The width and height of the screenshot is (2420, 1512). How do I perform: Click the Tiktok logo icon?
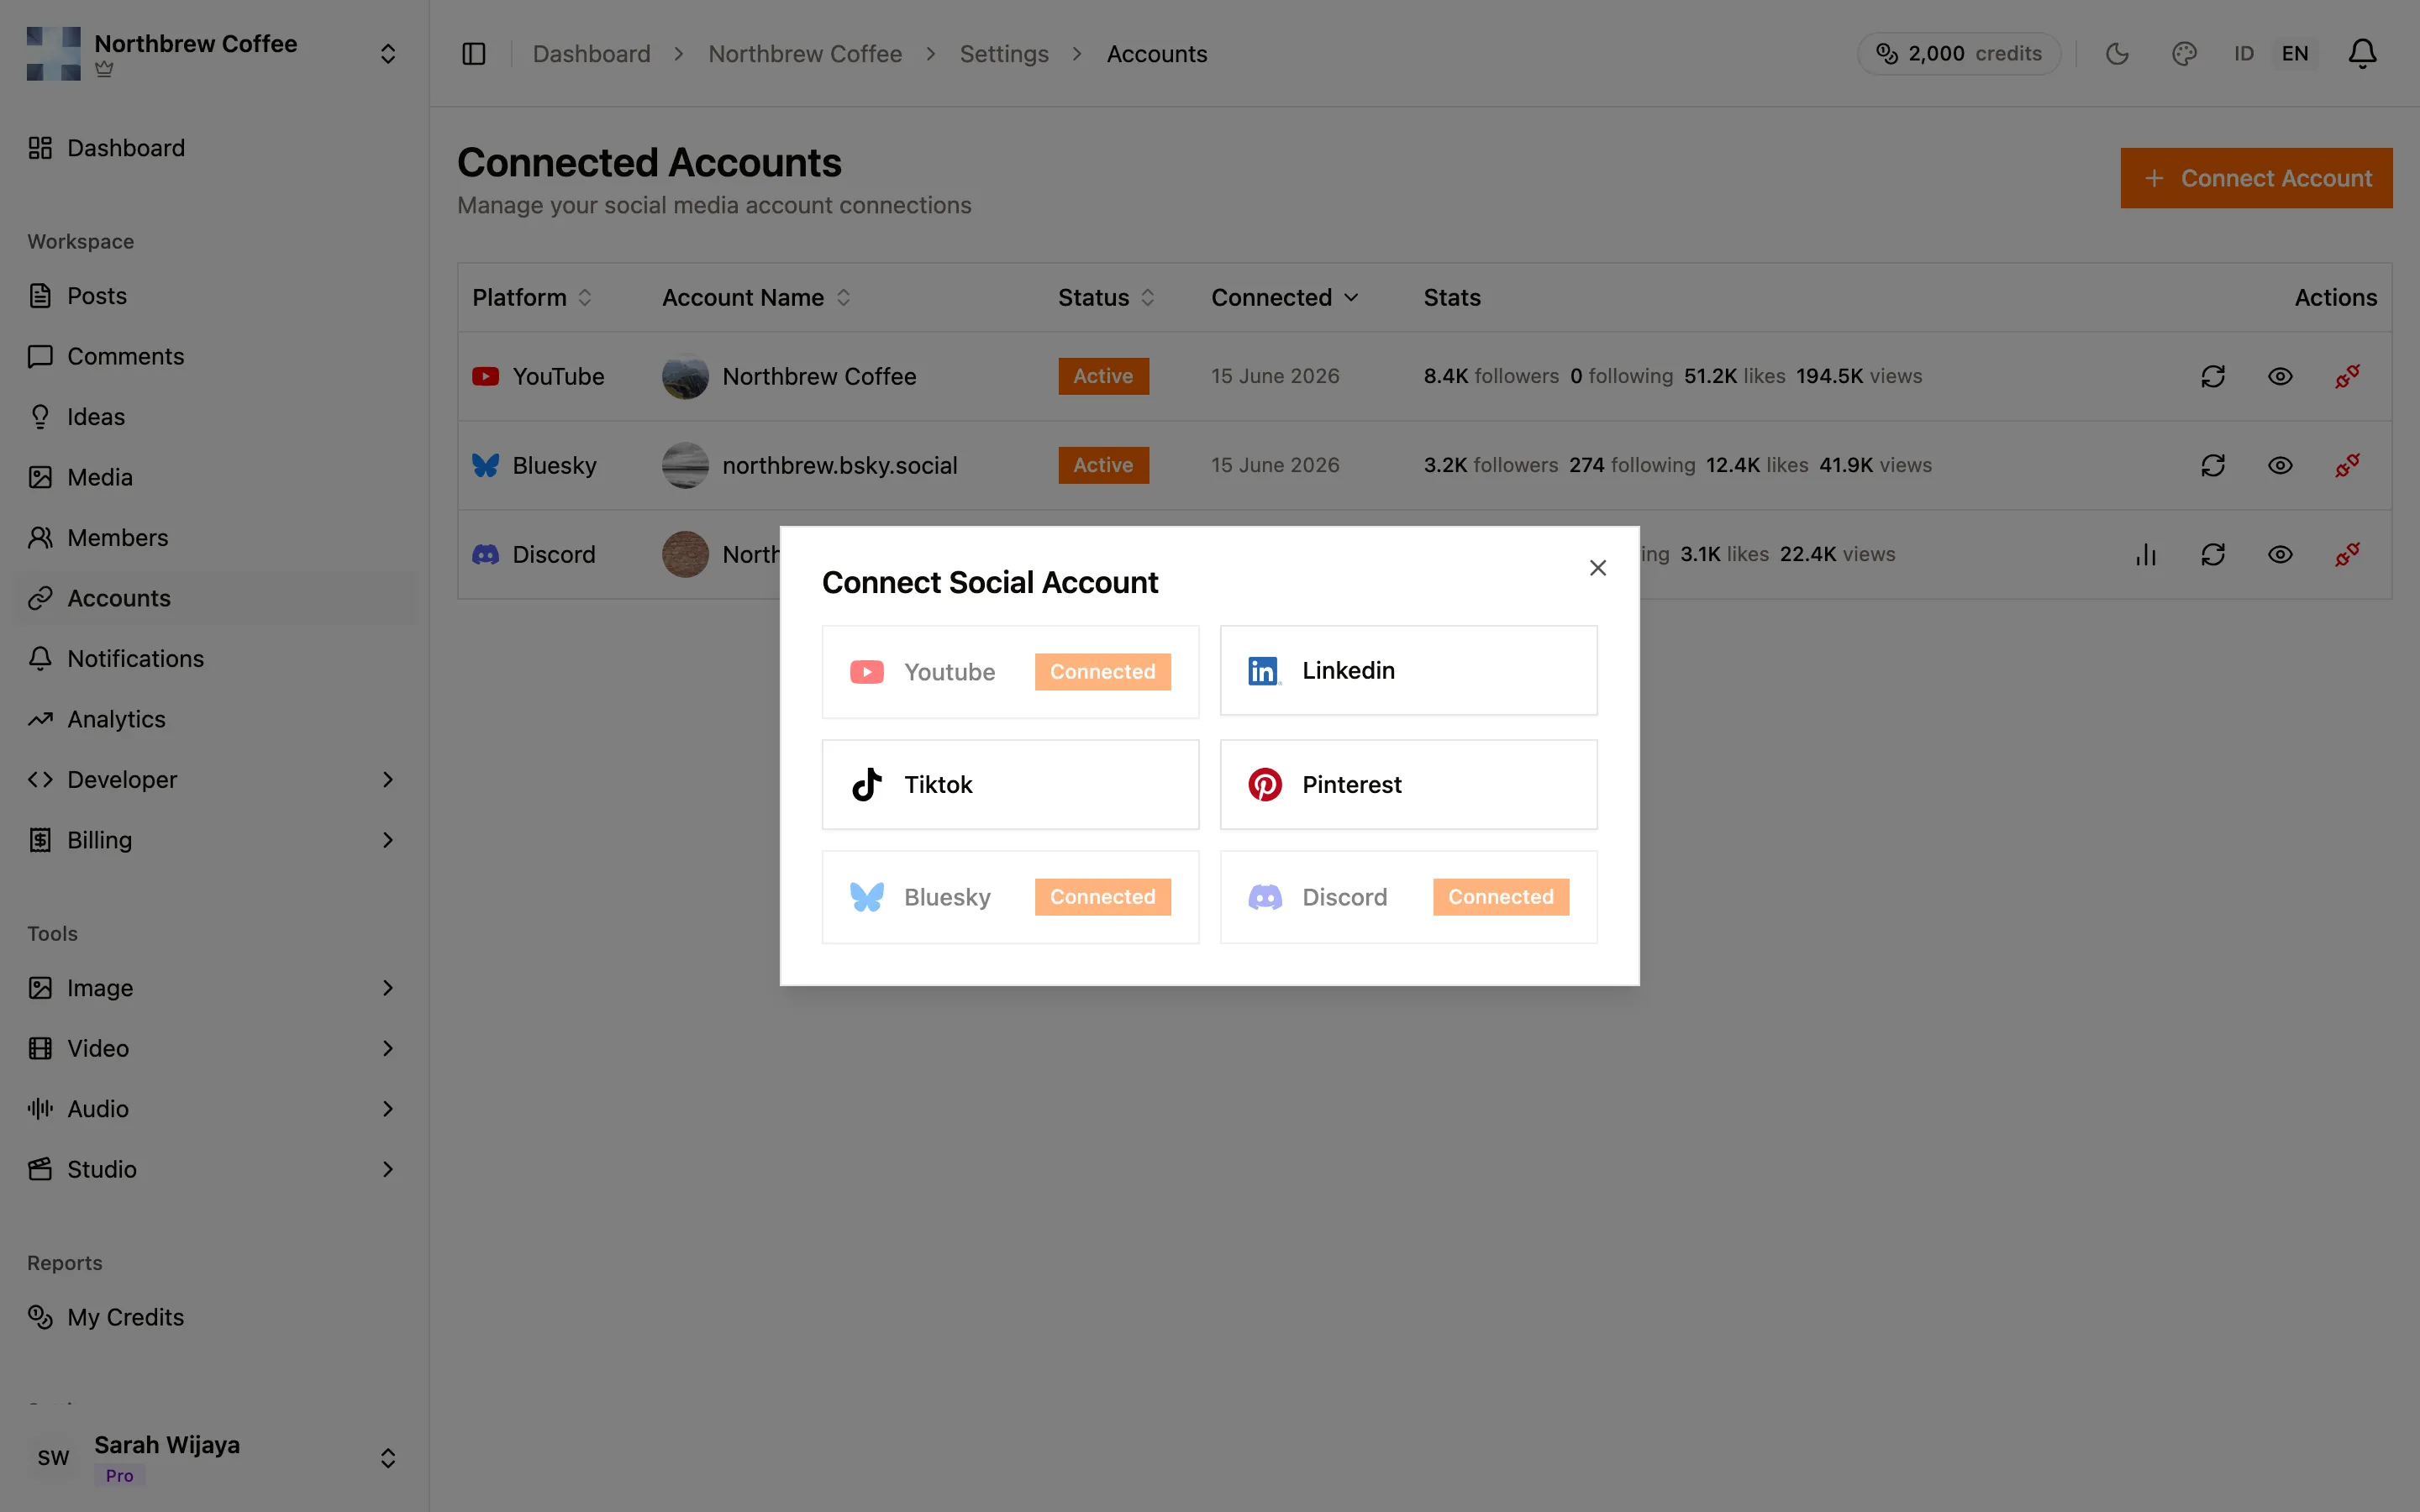coord(867,784)
